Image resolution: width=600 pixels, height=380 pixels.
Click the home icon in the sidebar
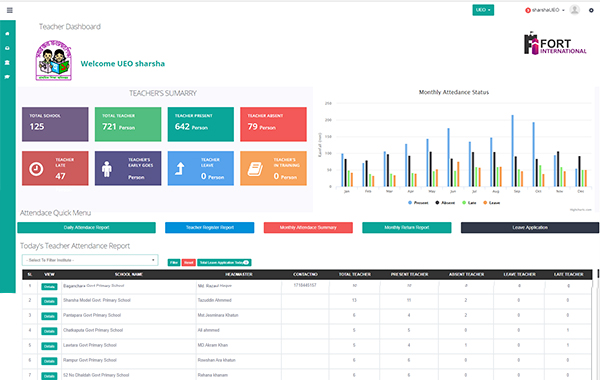7,34
